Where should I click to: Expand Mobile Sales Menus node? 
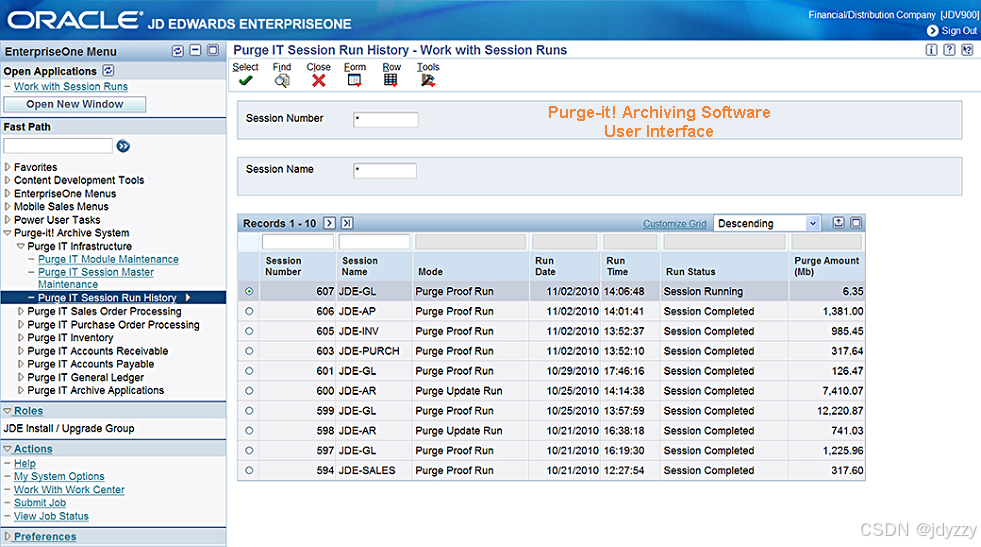click(x=8, y=207)
